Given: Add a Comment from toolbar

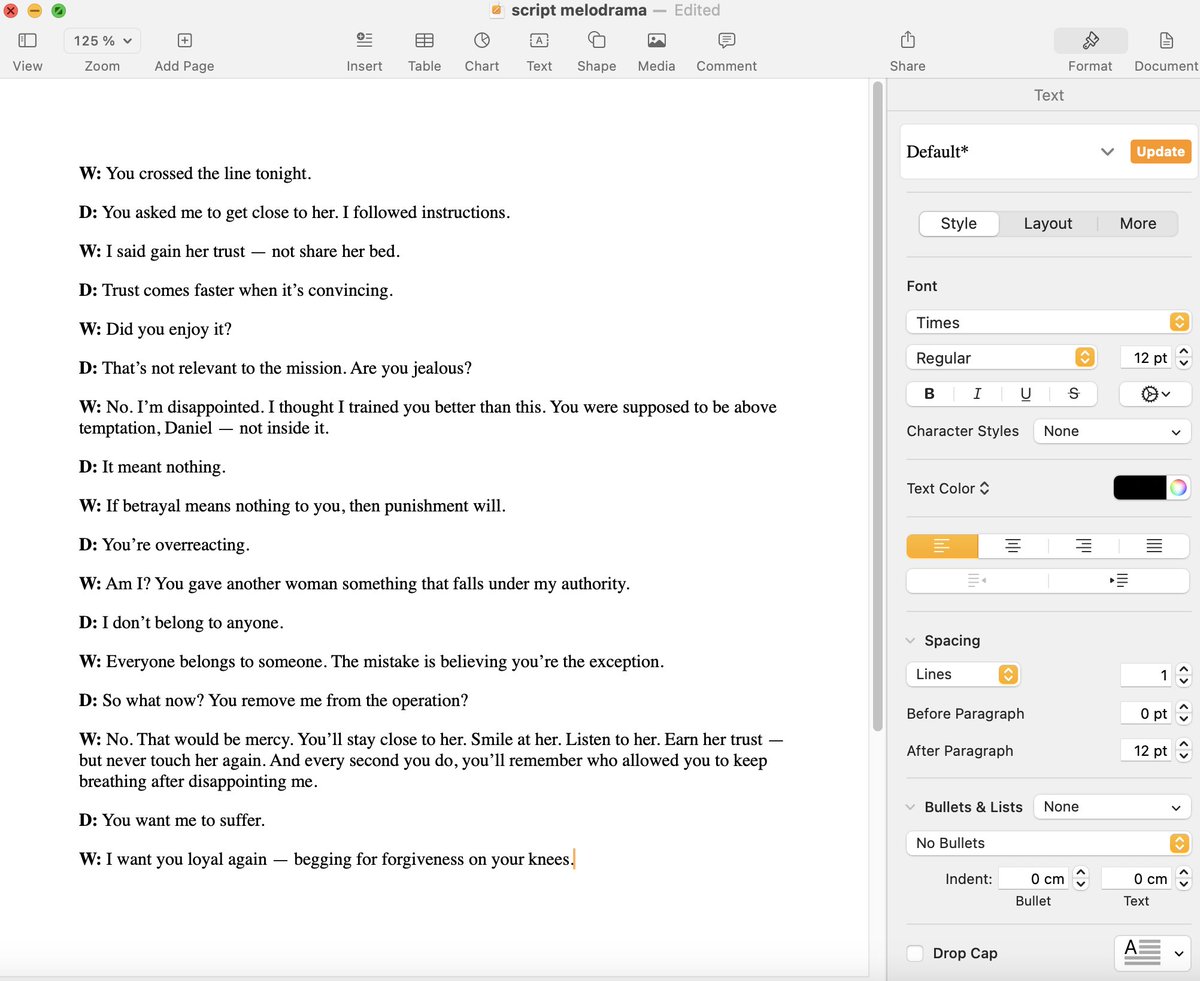Looking at the screenshot, I should [727, 40].
